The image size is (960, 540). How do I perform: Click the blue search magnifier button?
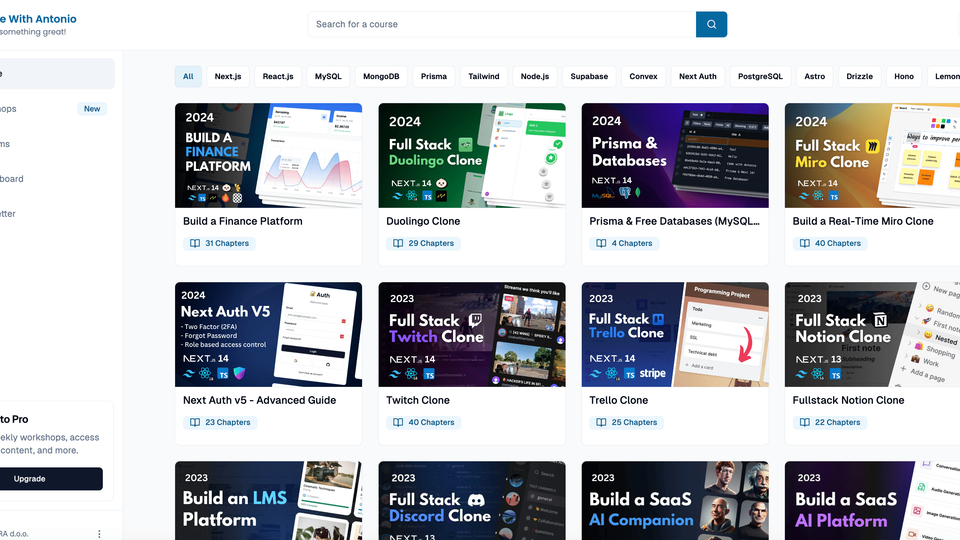click(x=711, y=24)
